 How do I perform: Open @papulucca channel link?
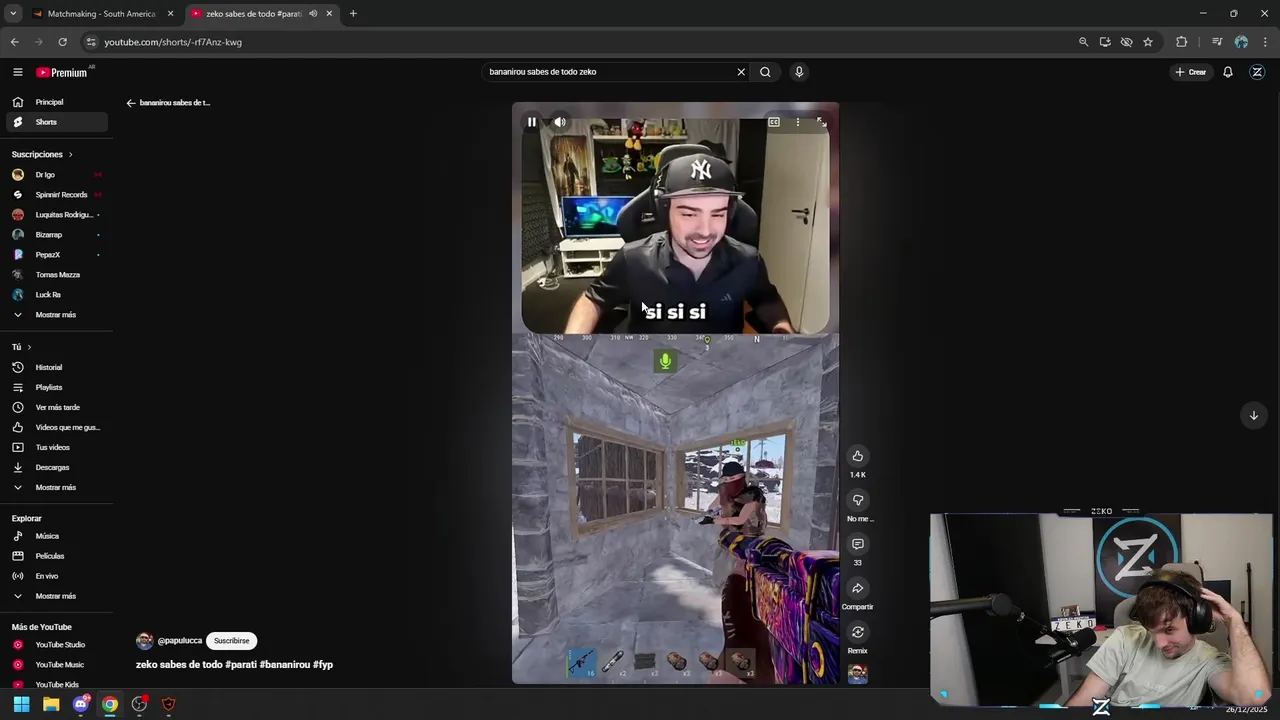[180, 641]
